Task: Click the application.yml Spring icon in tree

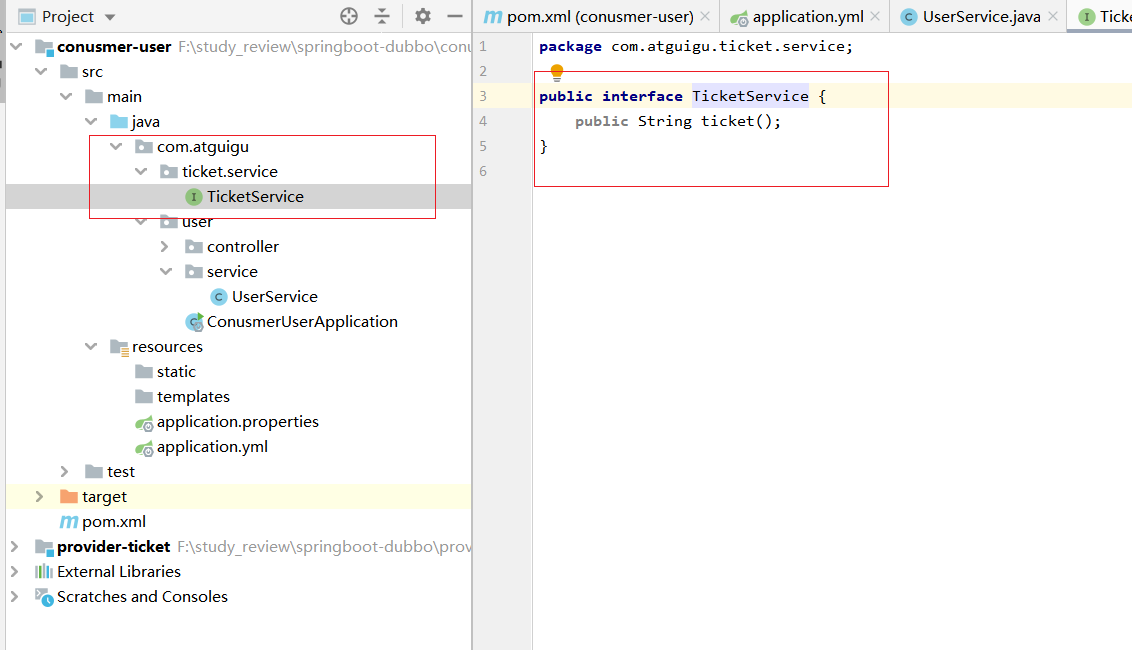Action: (144, 448)
